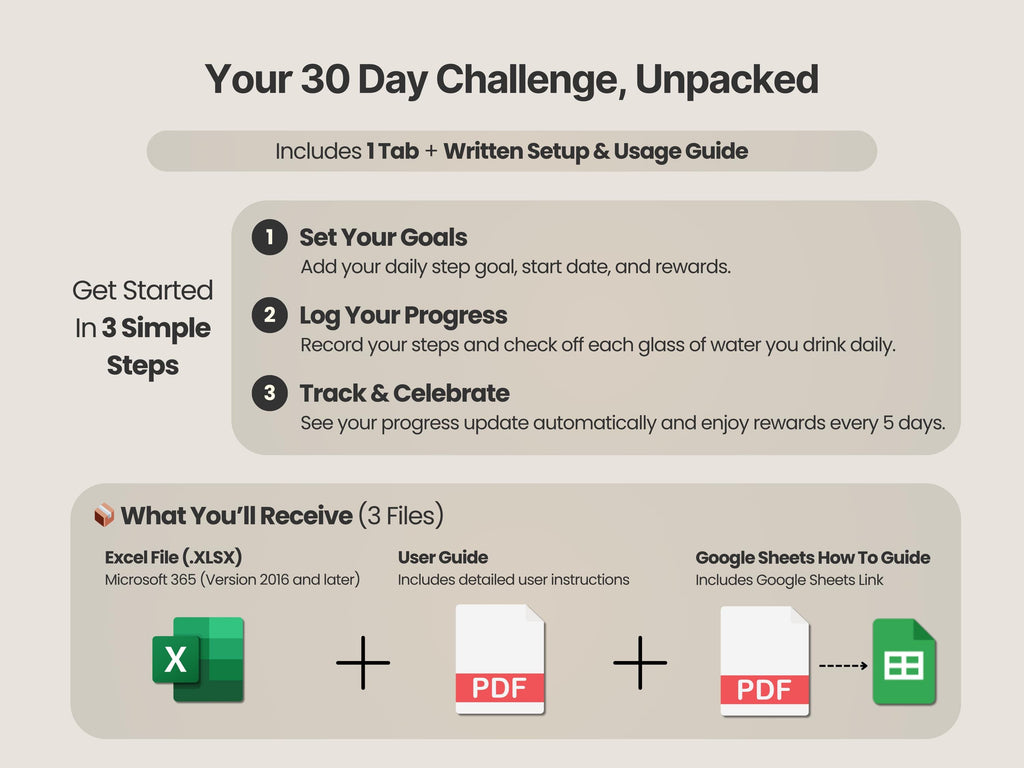
Task: Click the step 3 number circle
Action: (269, 393)
